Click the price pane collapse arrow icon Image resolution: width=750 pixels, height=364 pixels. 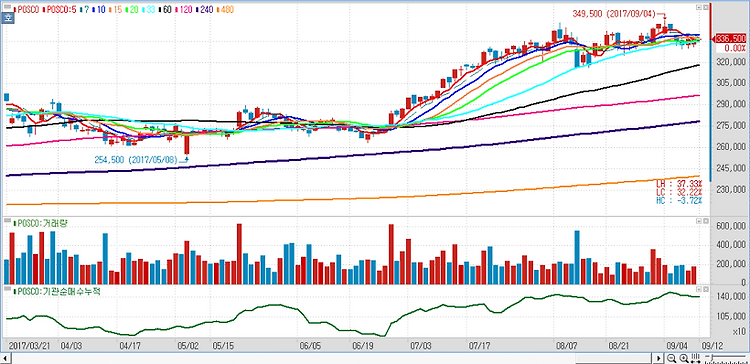click(x=699, y=7)
